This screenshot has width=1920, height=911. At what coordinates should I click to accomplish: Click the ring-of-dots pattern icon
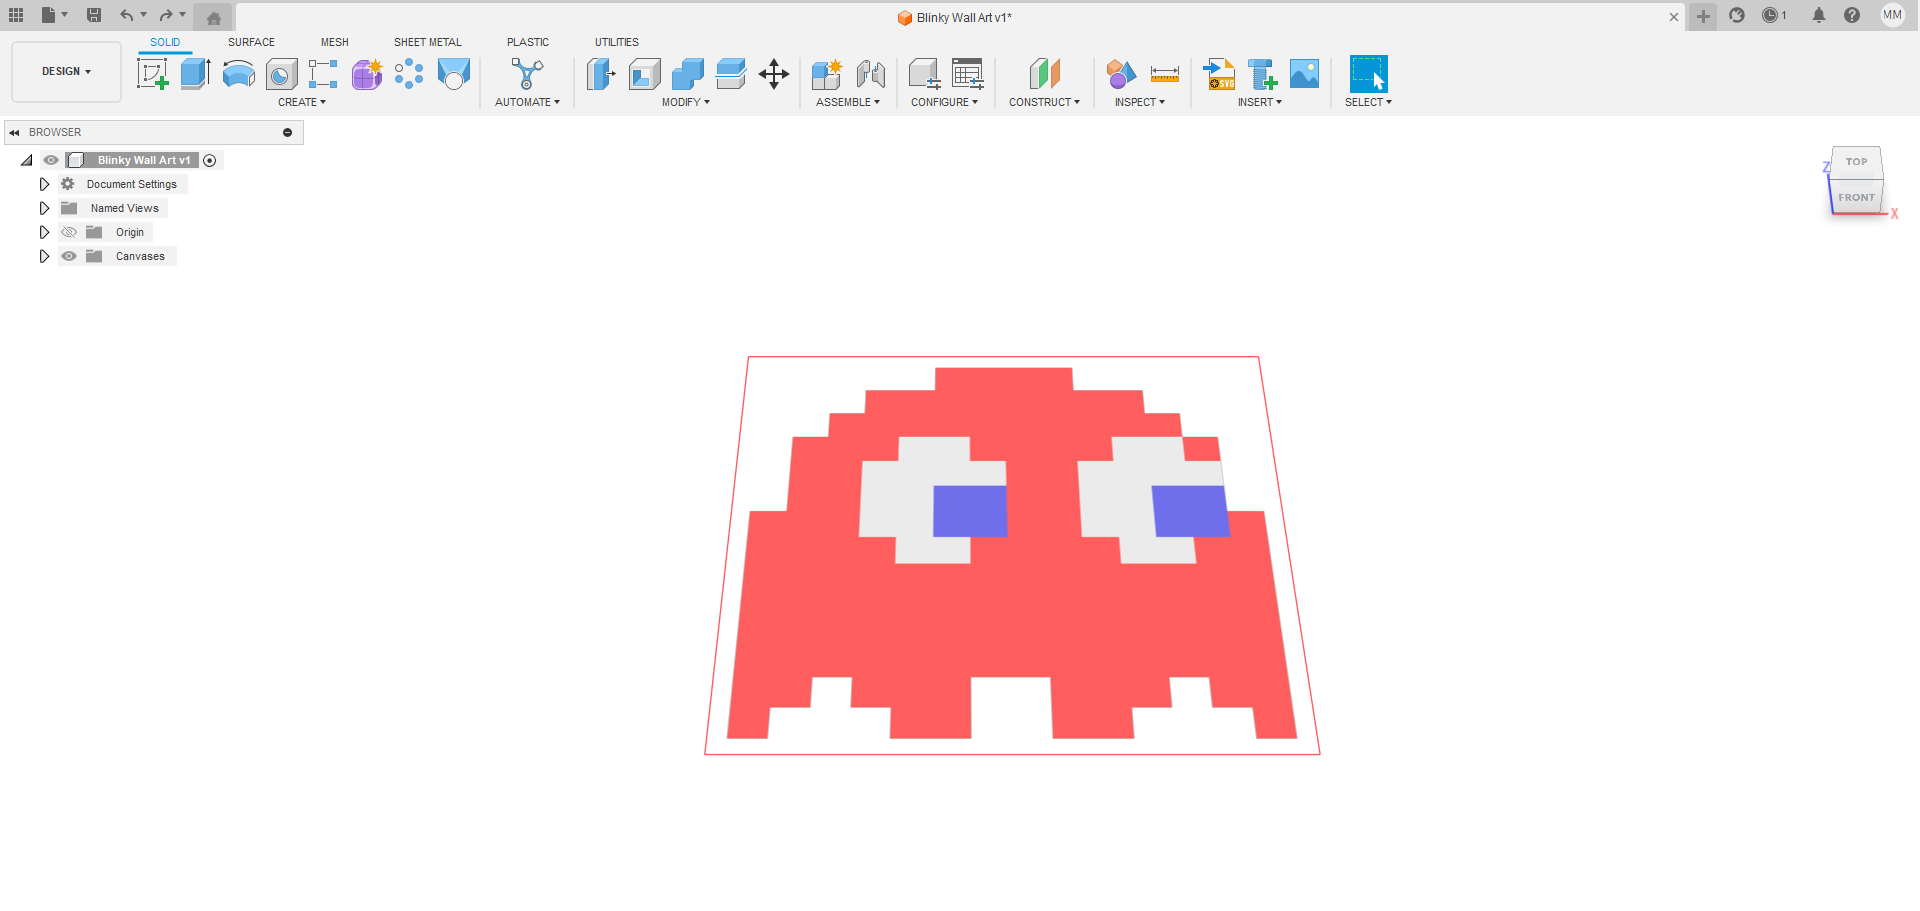(409, 74)
